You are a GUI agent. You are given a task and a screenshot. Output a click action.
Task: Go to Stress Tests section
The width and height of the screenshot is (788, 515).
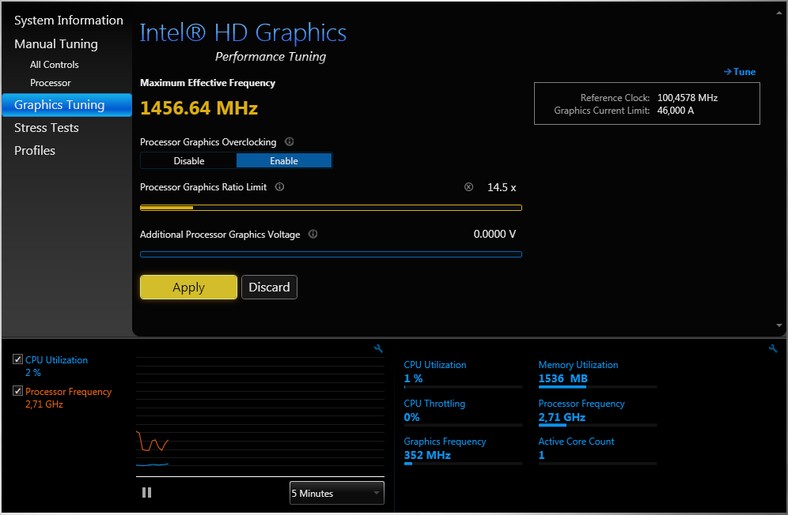tap(46, 128)
